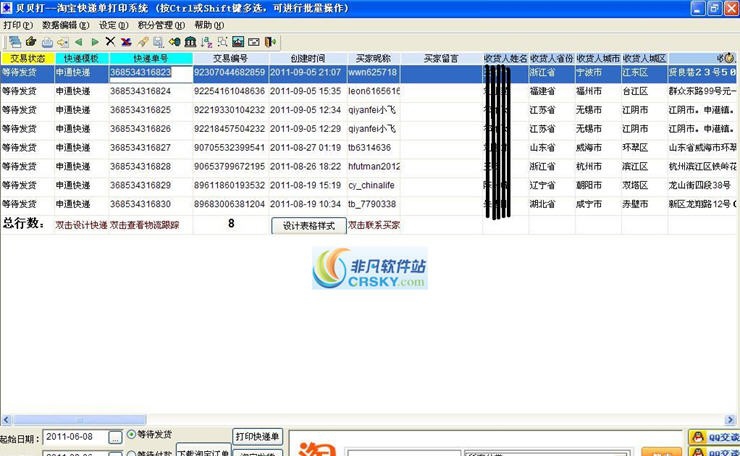
Task: Click the open folder toolbar icon
Action: coord(31,42)
